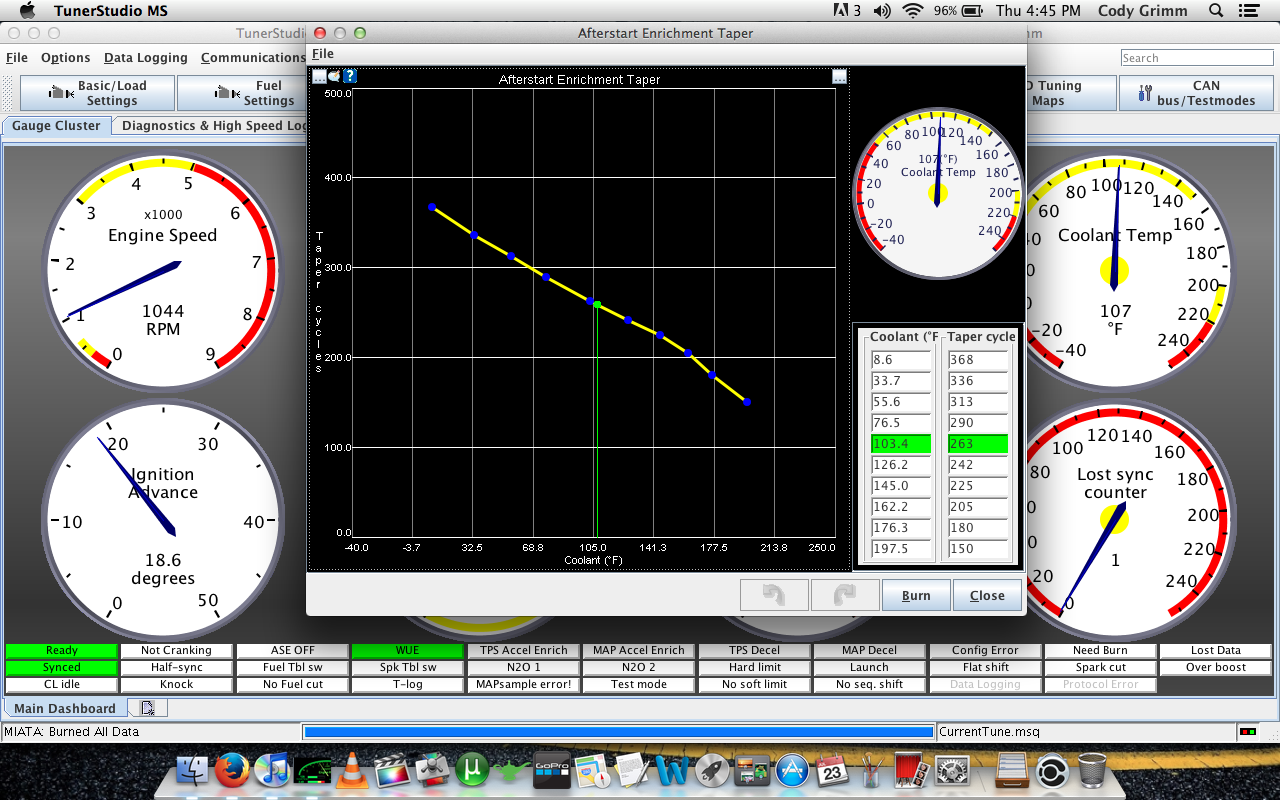
Task: Toggle the WUE status indicator
Action: click(407, 650)
